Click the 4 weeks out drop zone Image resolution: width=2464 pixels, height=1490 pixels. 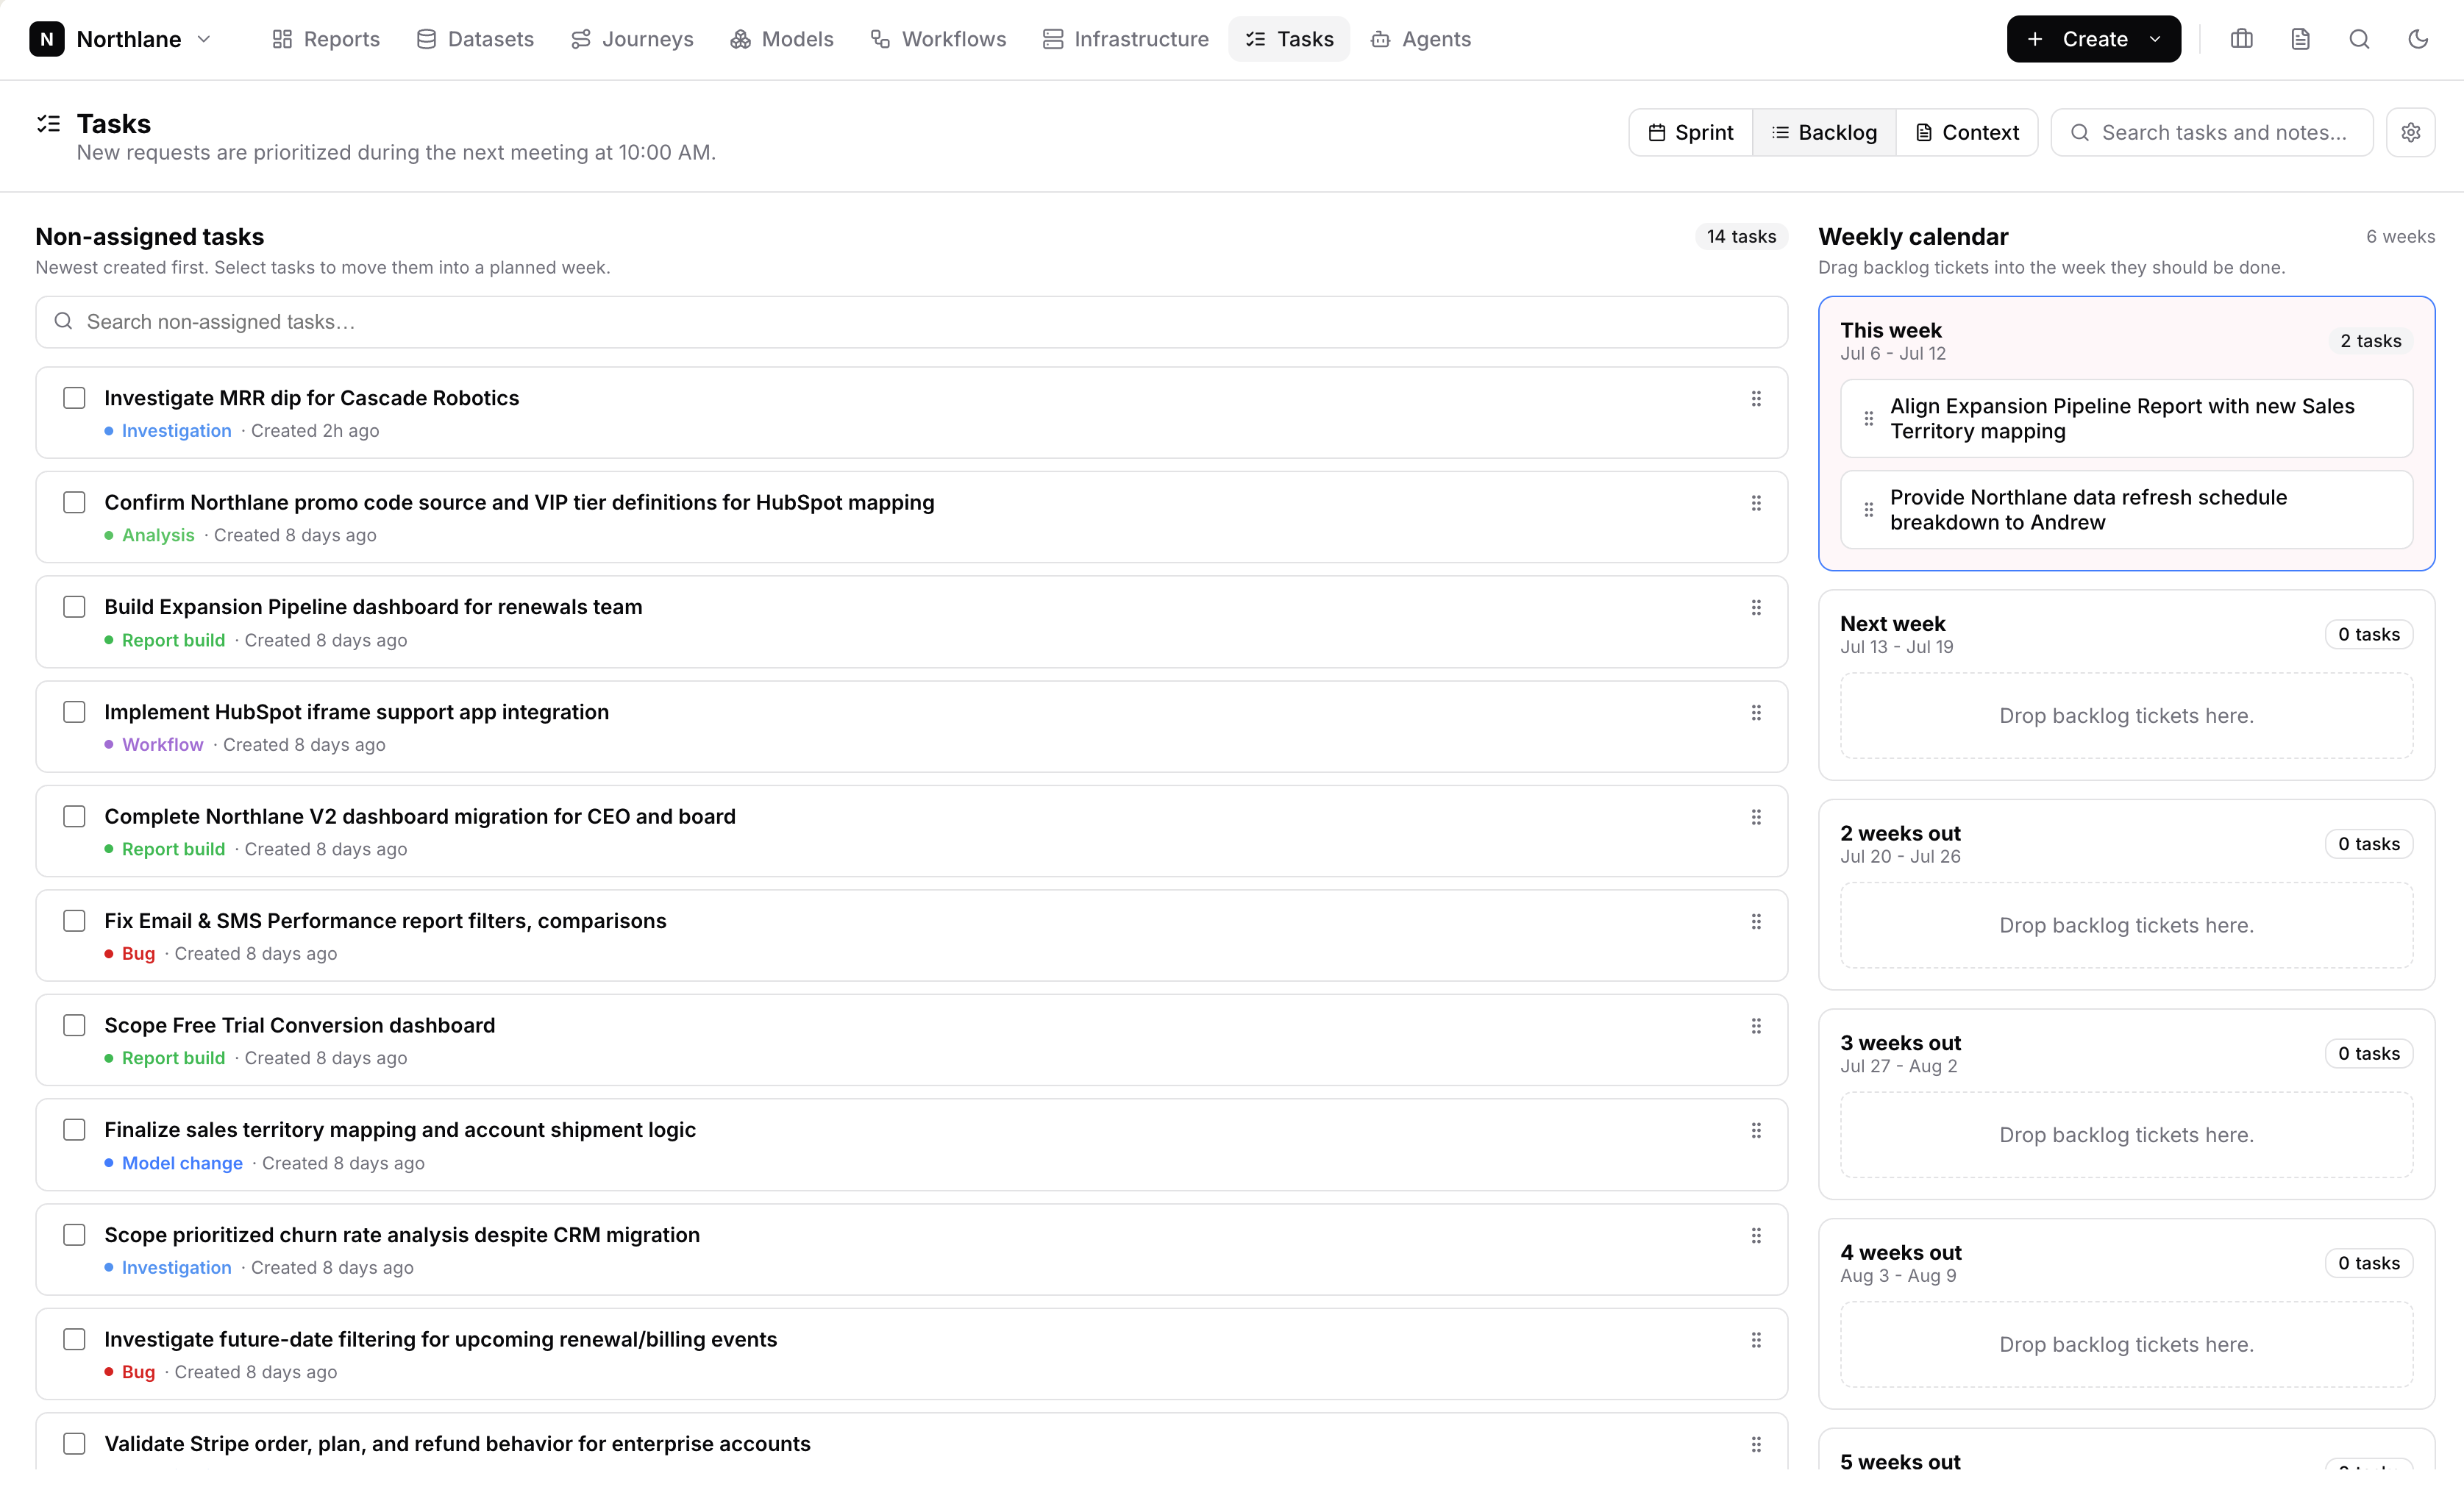[2126, 1345]
